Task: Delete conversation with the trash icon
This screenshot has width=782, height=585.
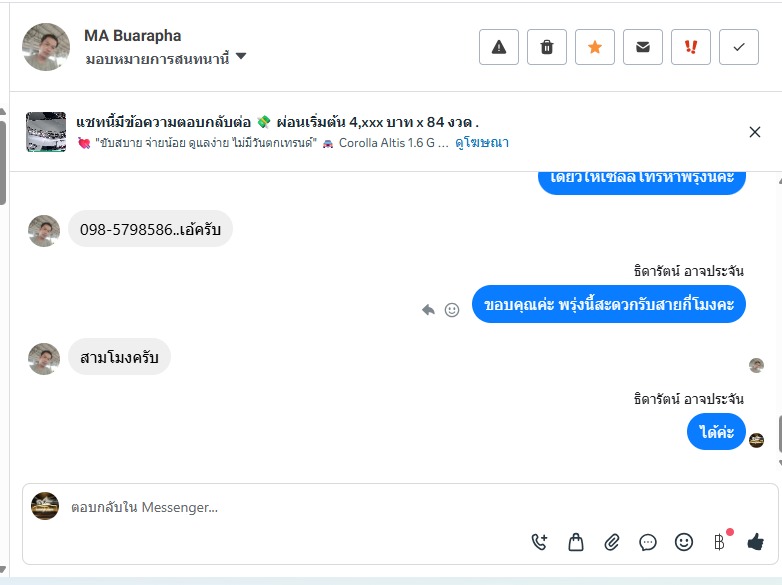Action: [547, 47]
